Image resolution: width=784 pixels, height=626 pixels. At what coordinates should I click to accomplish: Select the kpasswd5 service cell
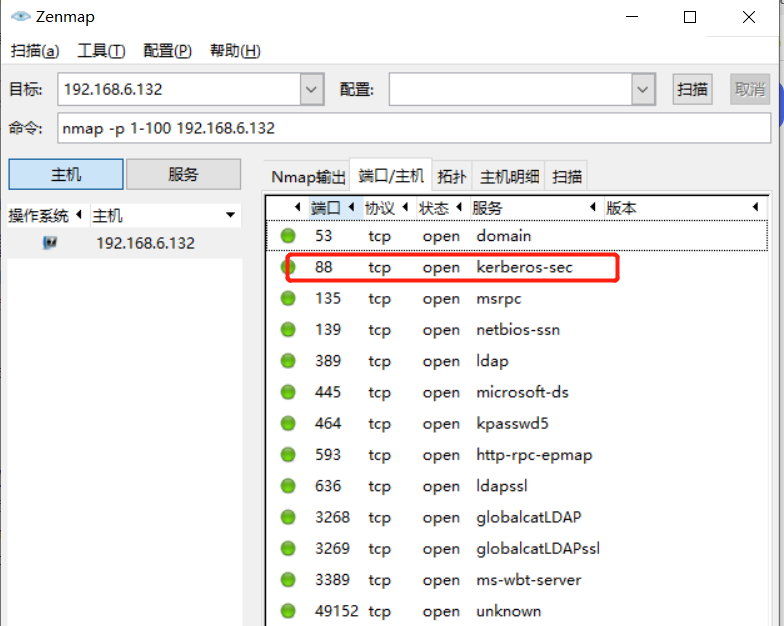[x=512, y=424]
